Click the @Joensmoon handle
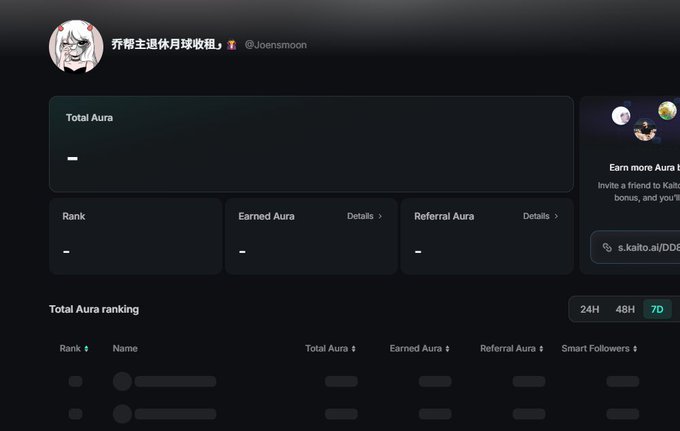Image resolution: width=680 pixels, height=431 pixels. coord(276,45)
